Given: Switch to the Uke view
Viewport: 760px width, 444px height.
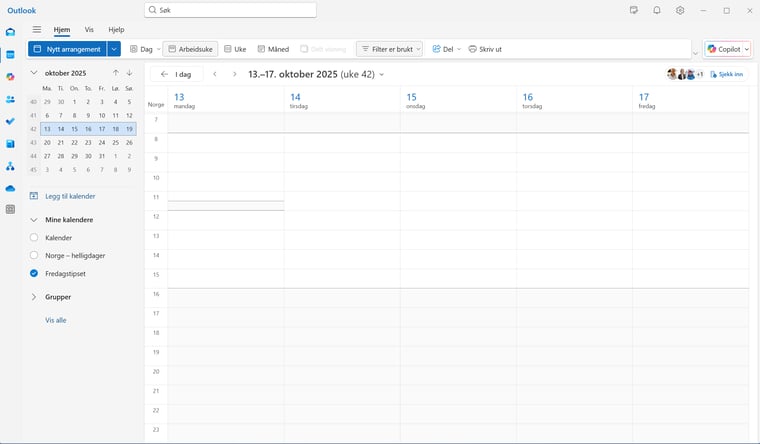Looking at the screenshot, I should [235, 49].
